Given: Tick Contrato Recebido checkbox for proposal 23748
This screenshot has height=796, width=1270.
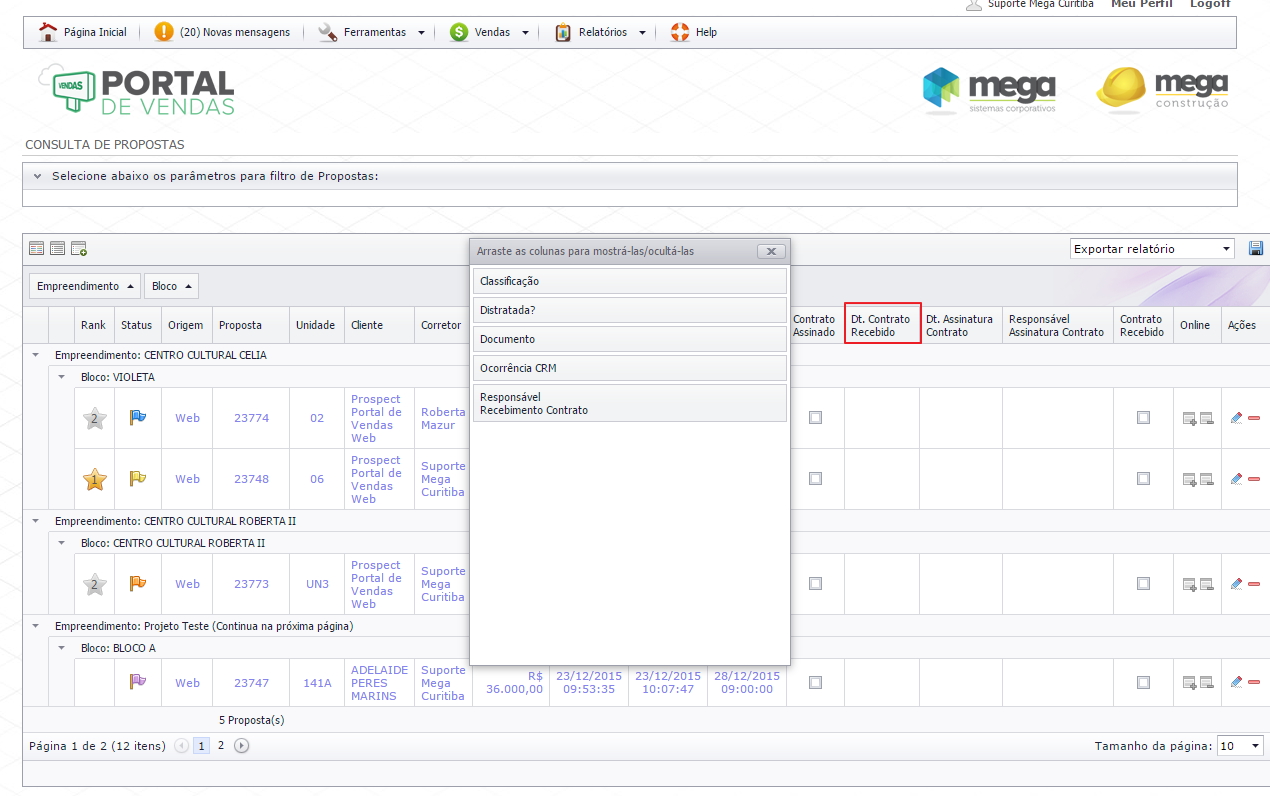Looking at the screenshot, I should point(1143,479).
